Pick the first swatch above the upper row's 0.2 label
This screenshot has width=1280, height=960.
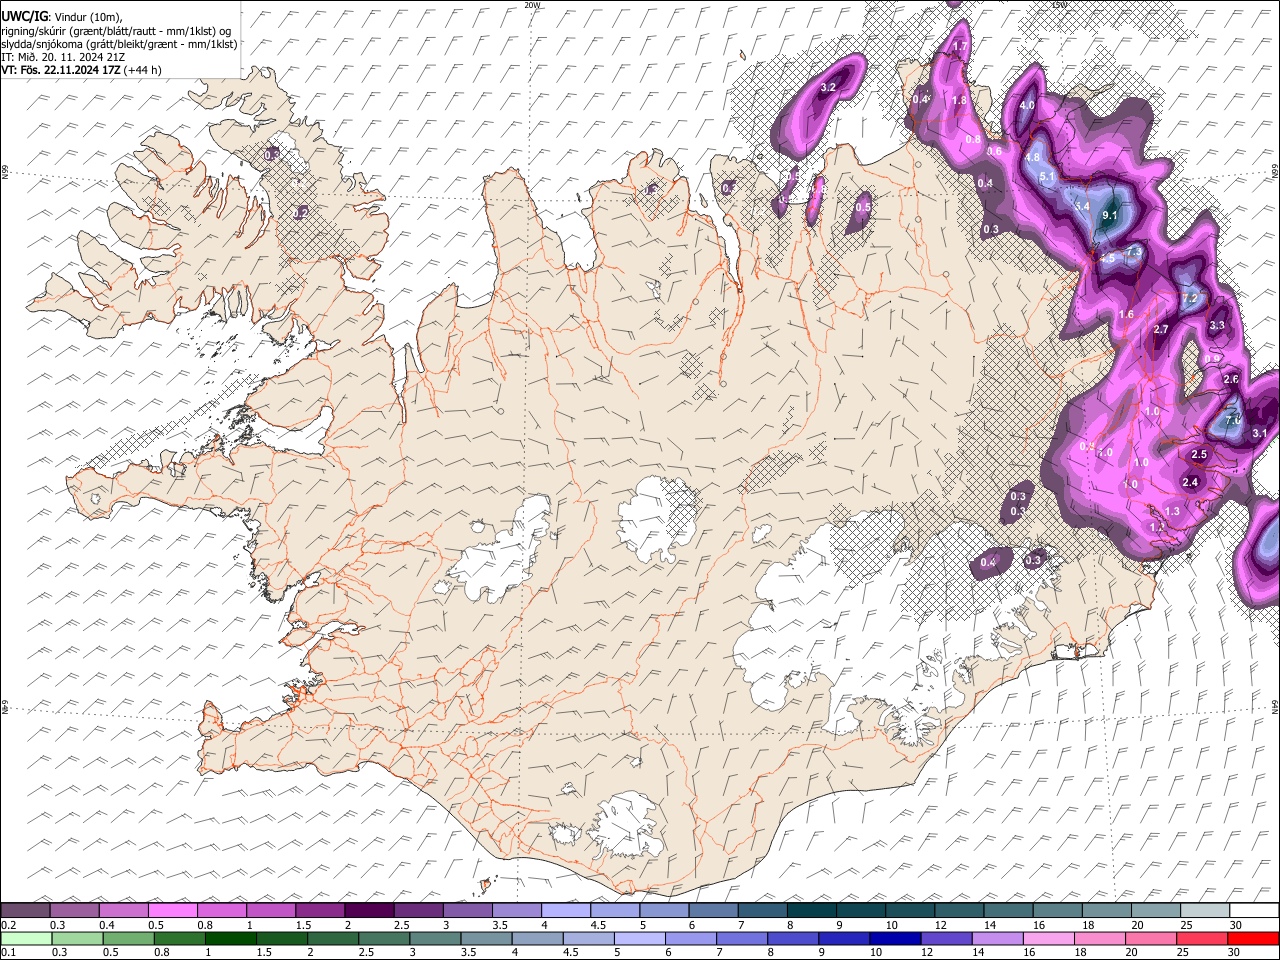pyautogui.click(x=25, y=911)
